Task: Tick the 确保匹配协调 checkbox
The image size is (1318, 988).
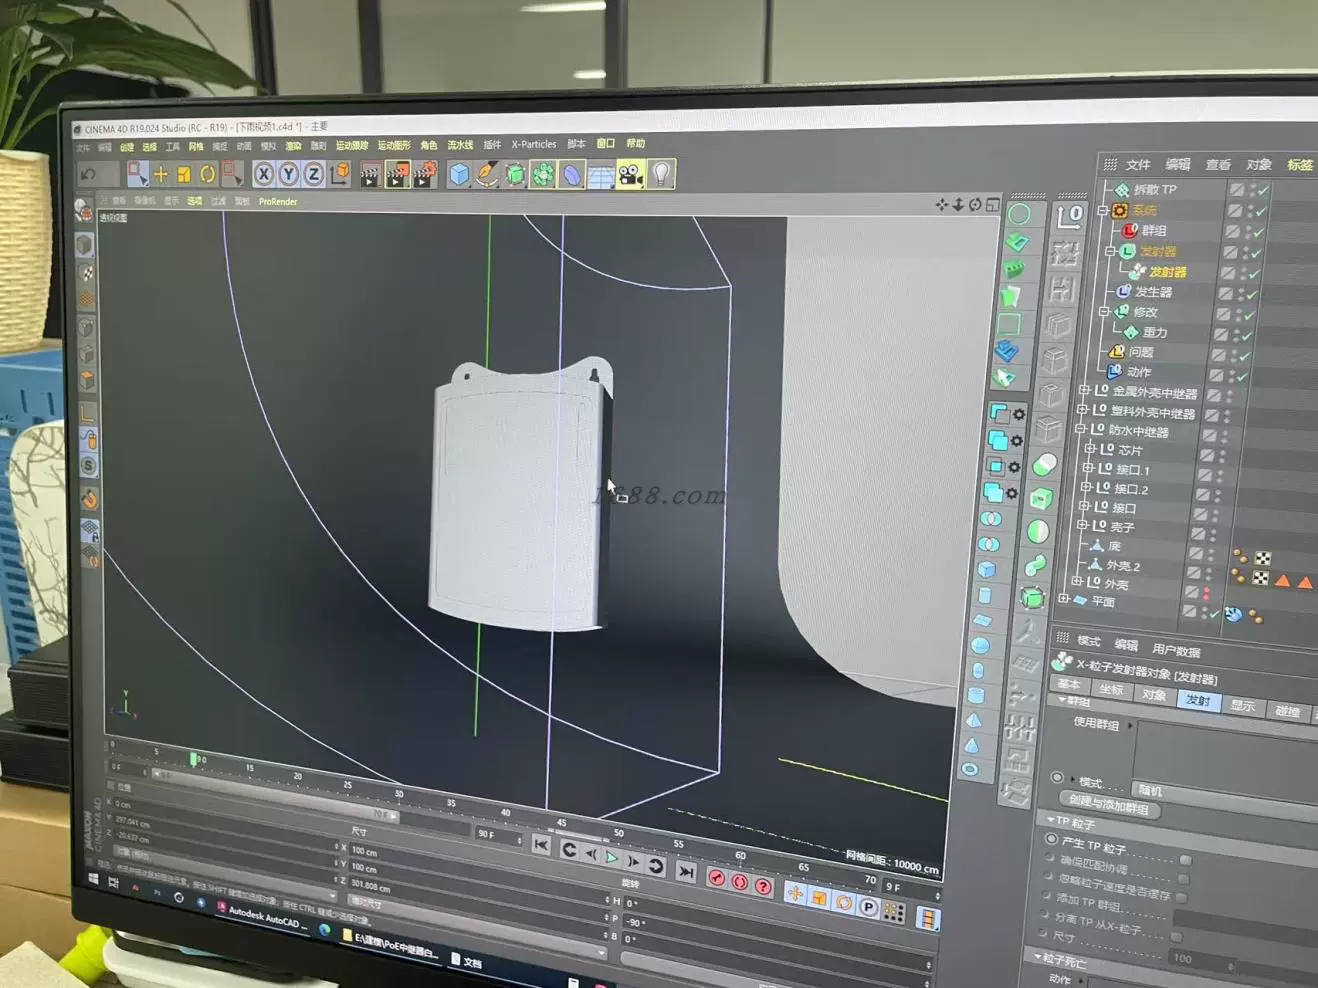Action: coord(1185,860)
